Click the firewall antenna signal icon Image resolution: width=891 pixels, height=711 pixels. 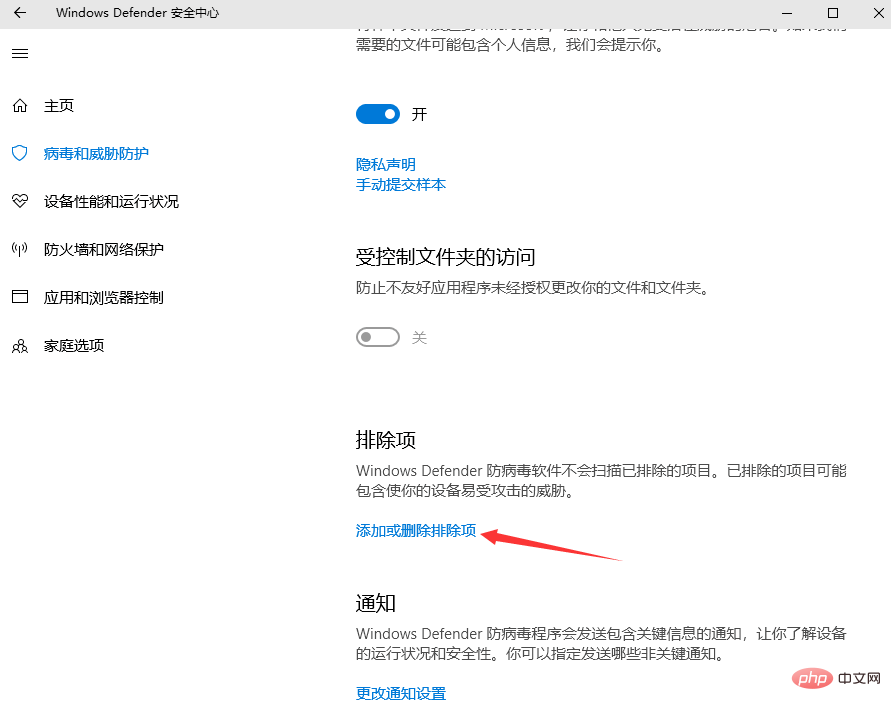pyautogui.click(x=20, y=249)
